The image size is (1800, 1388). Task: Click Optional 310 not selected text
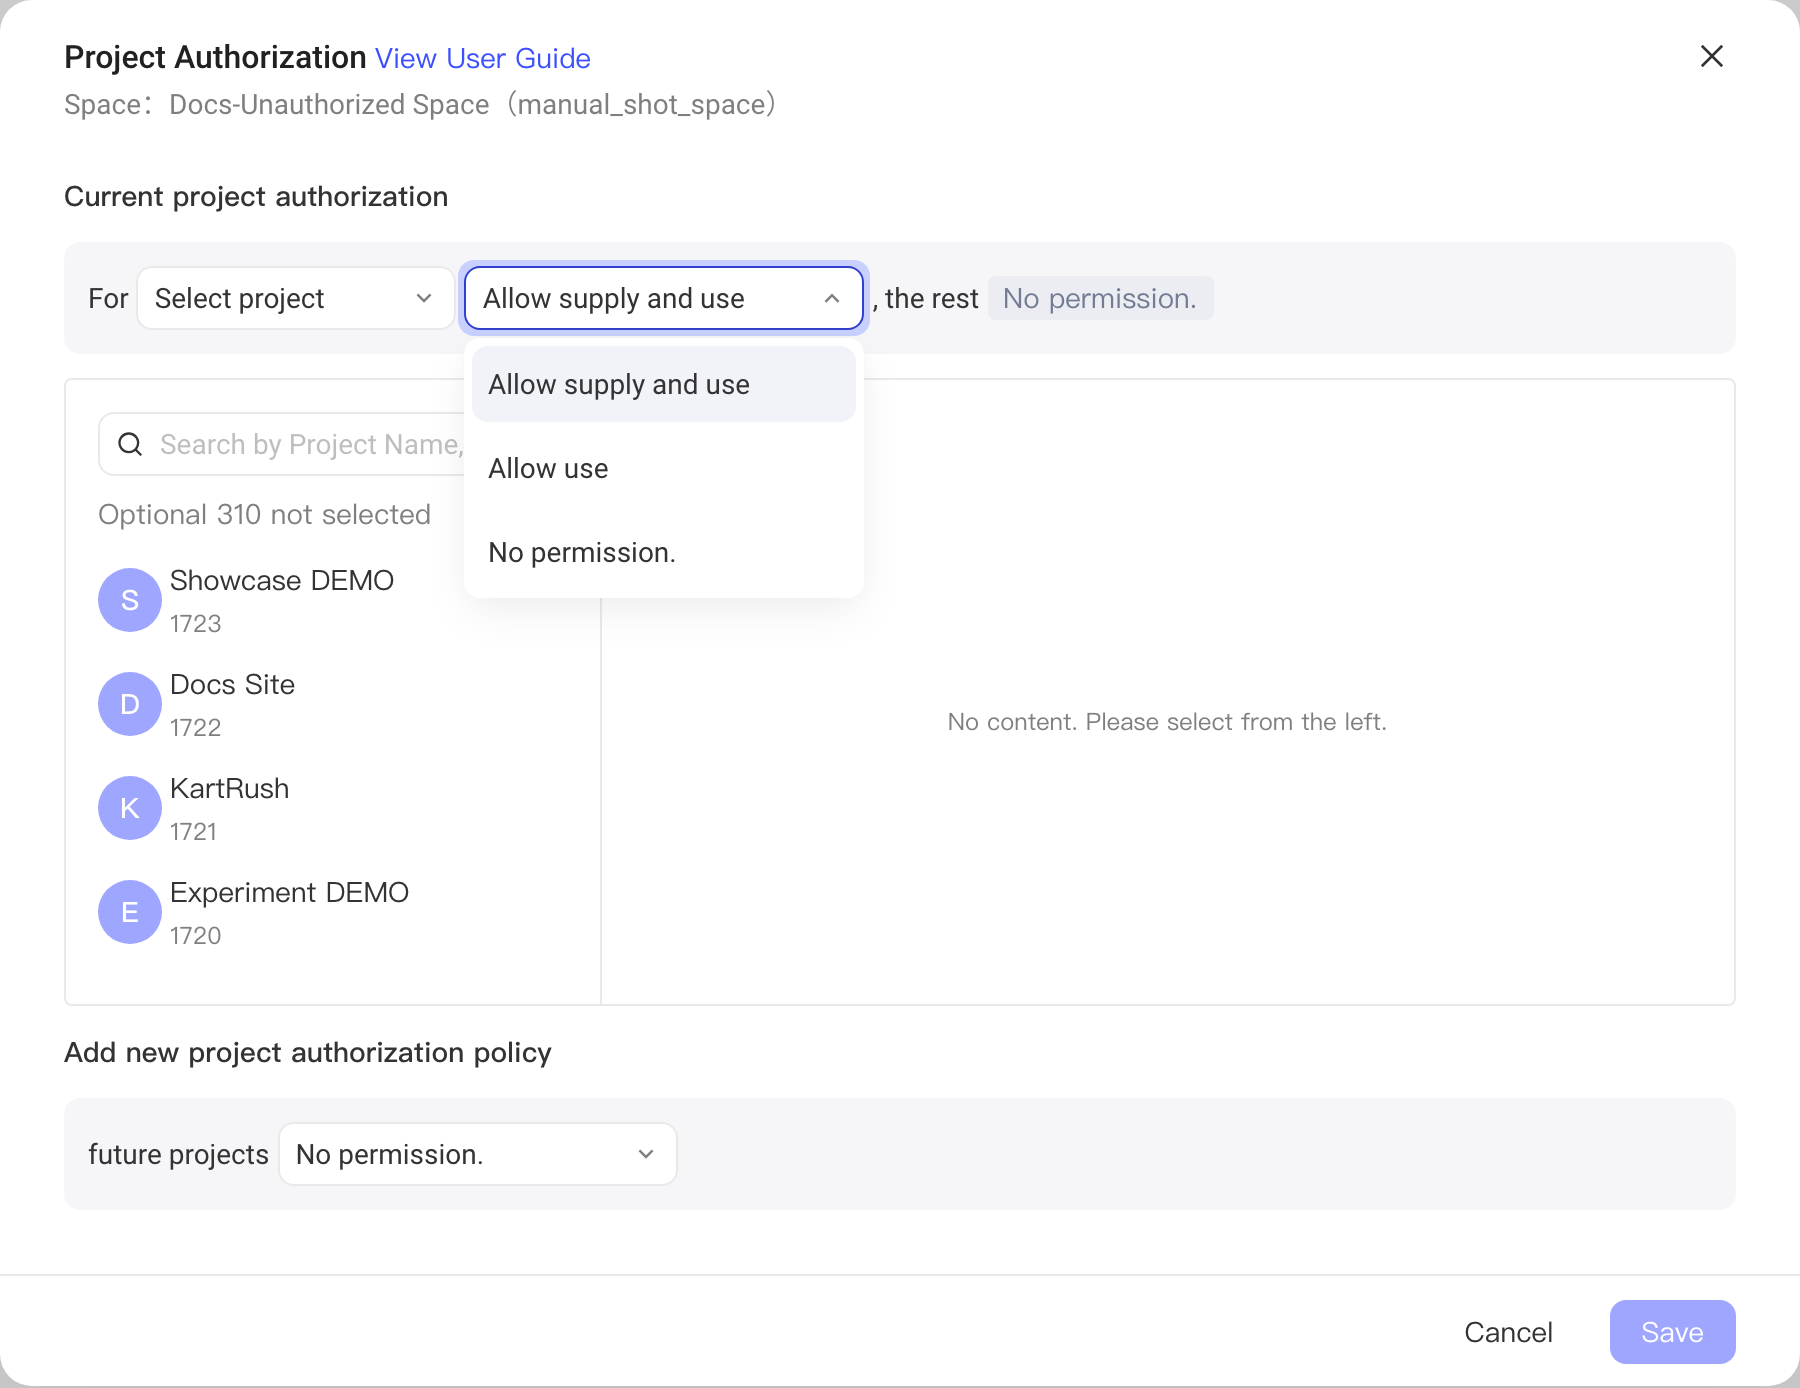(265, 514)
